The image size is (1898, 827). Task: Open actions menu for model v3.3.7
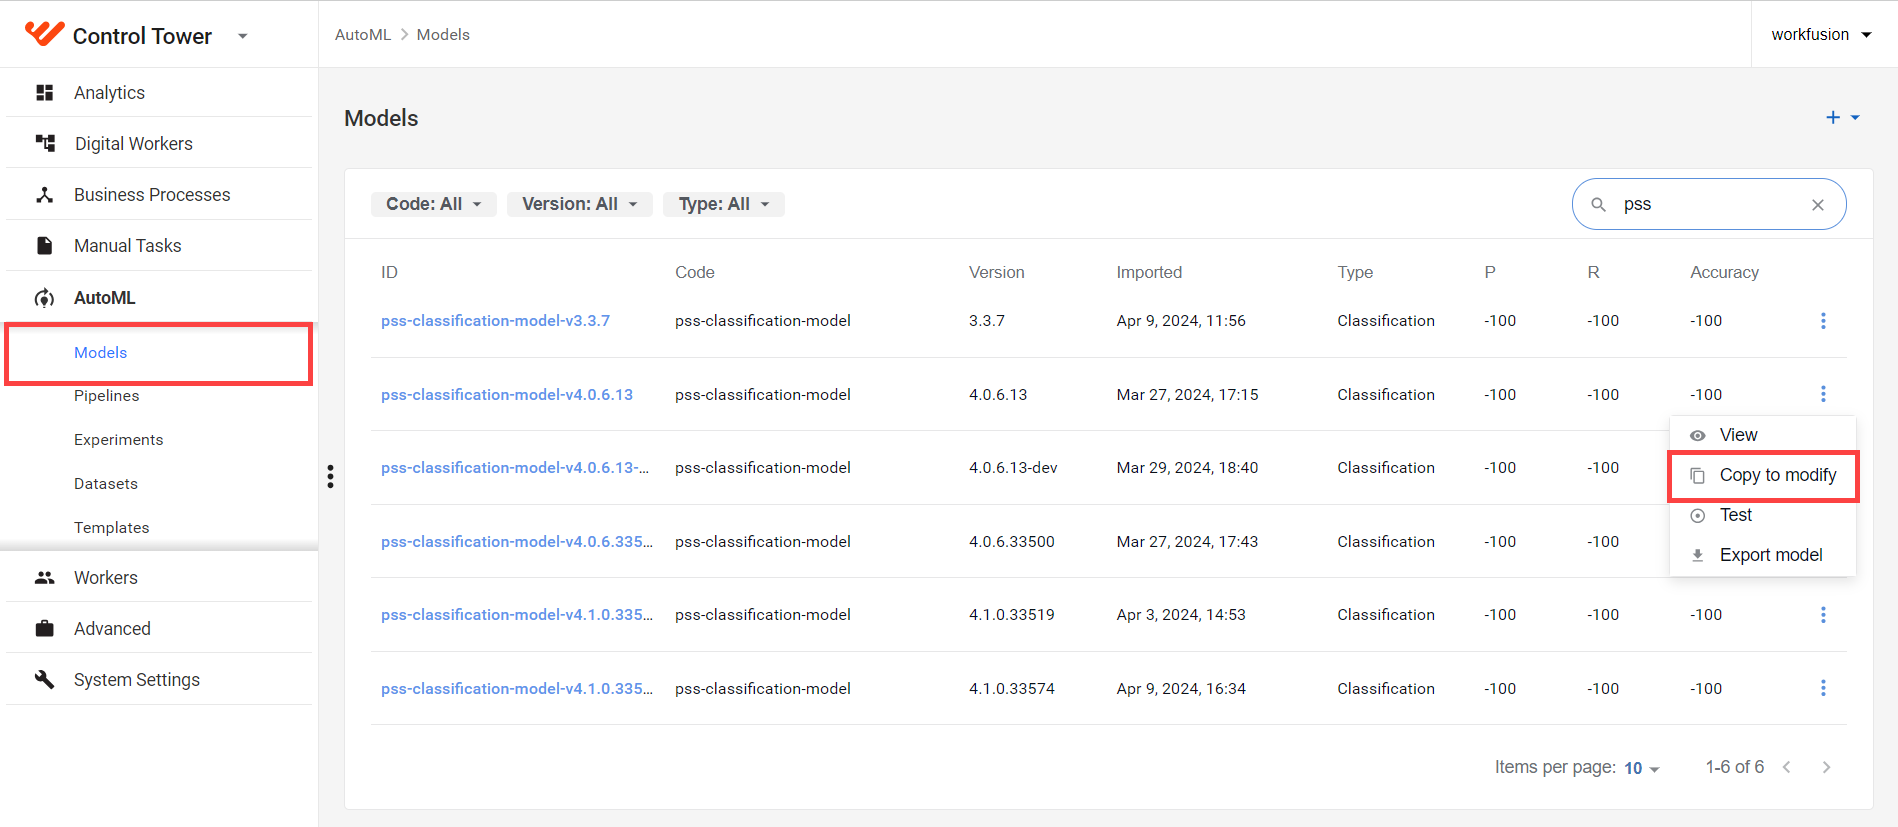tap(1823, 321)
